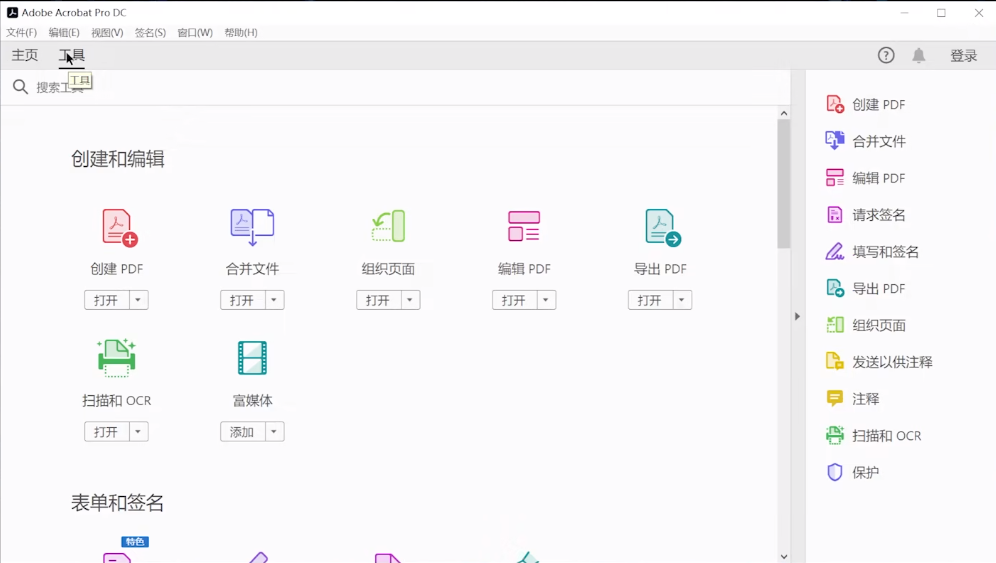Select 扫描和 OCR in the right sidebar
Image resolution: width=996 pixels, height=563 pixels.
point(873,436)
